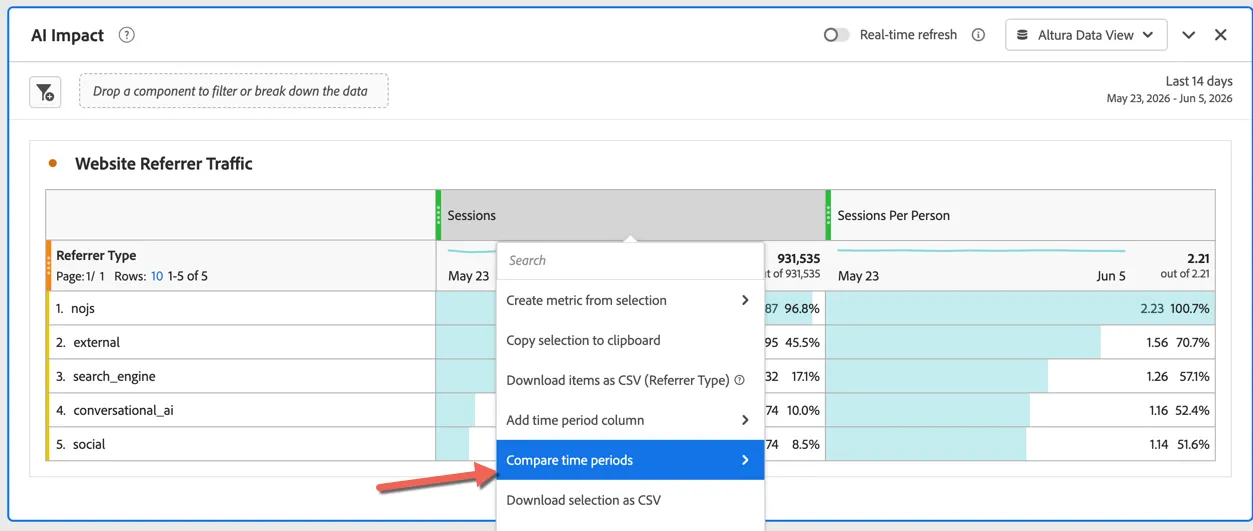
Task: Click the 2.23 100.7% cell
Action: (x=1021, y=309)
